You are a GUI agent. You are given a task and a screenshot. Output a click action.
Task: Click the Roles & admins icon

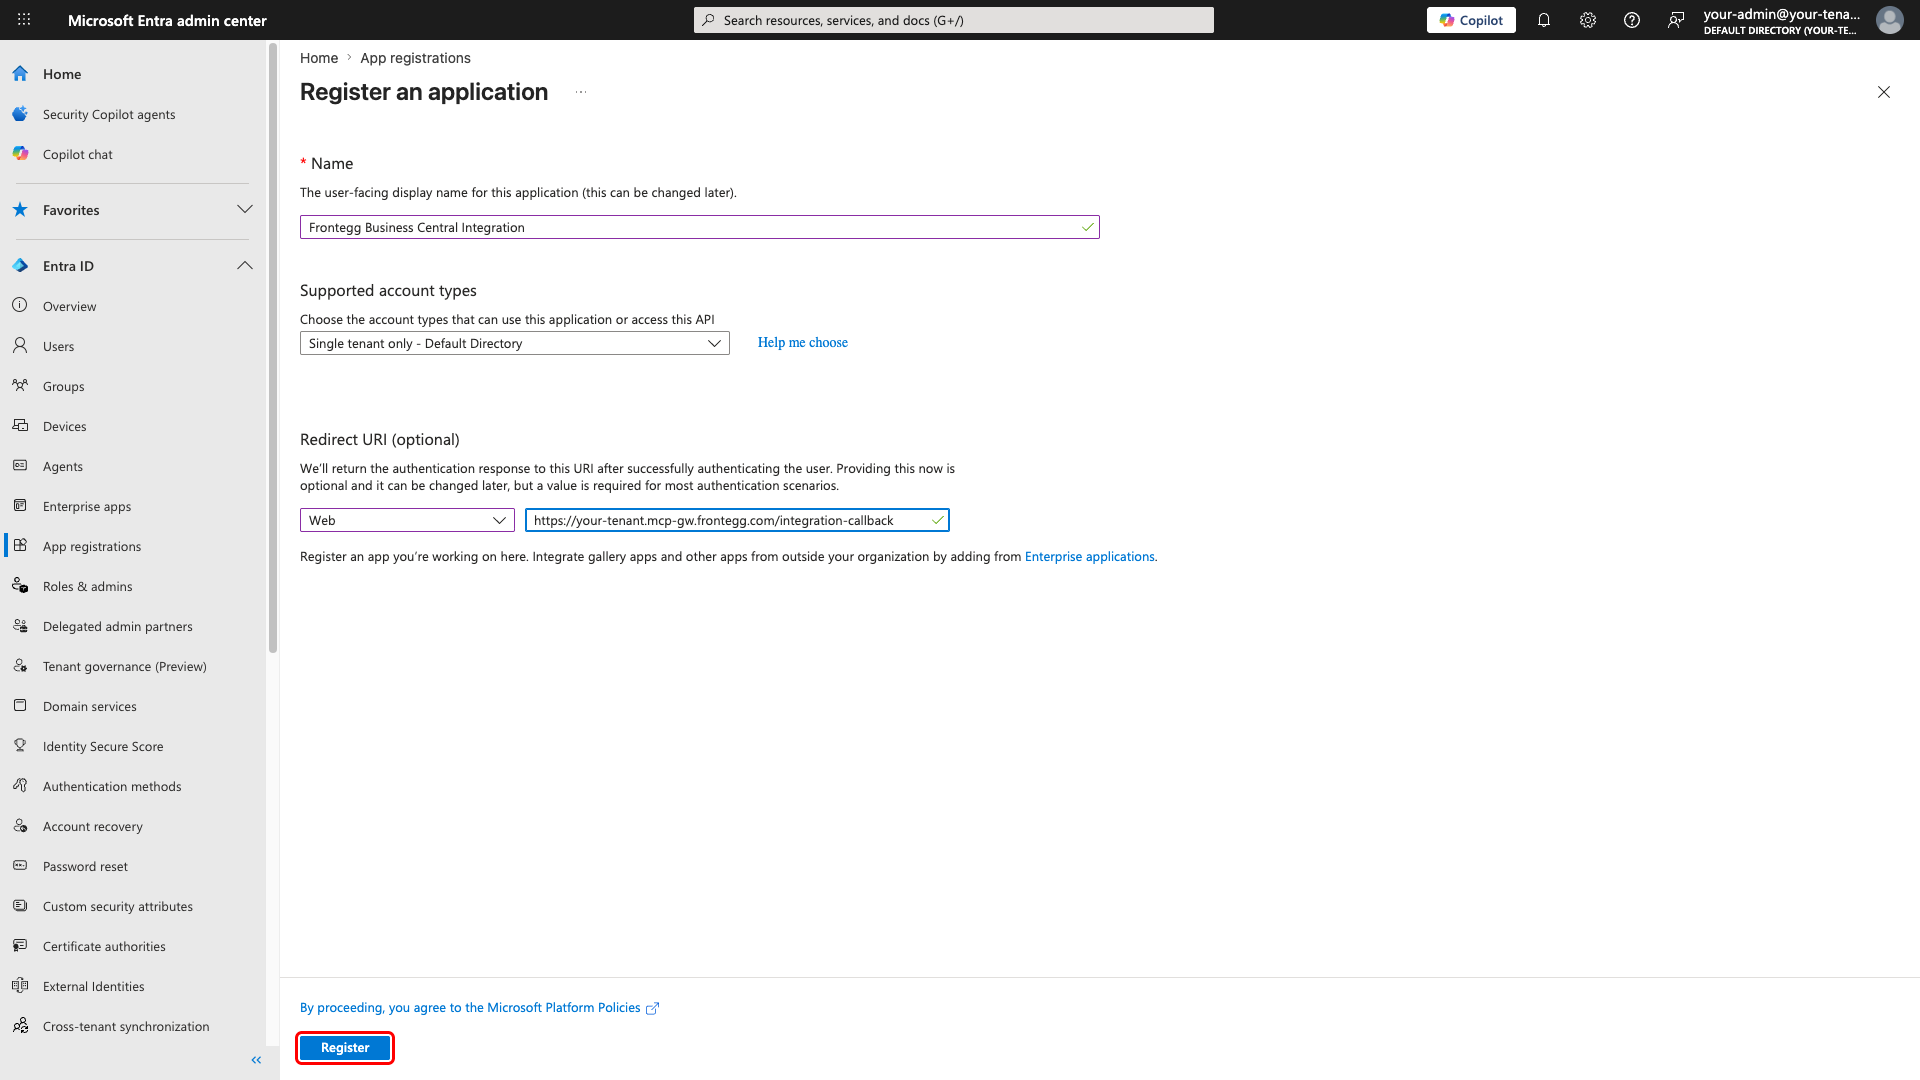pyautogui.click(x=20, y=586)
